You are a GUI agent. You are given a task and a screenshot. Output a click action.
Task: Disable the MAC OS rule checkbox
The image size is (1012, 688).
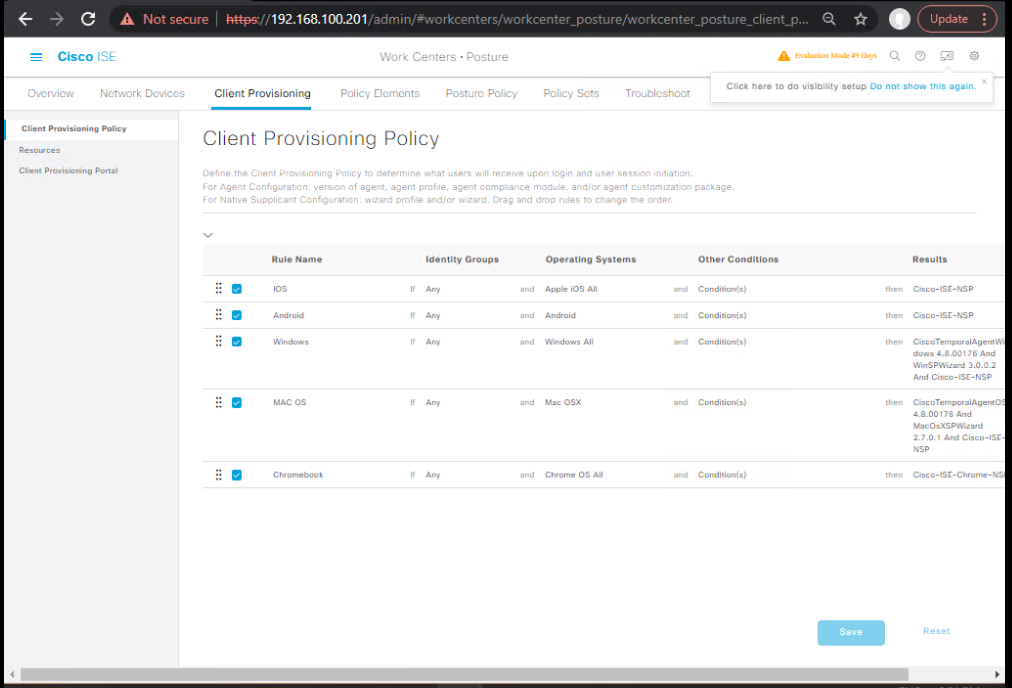click(x=237, y=402)
